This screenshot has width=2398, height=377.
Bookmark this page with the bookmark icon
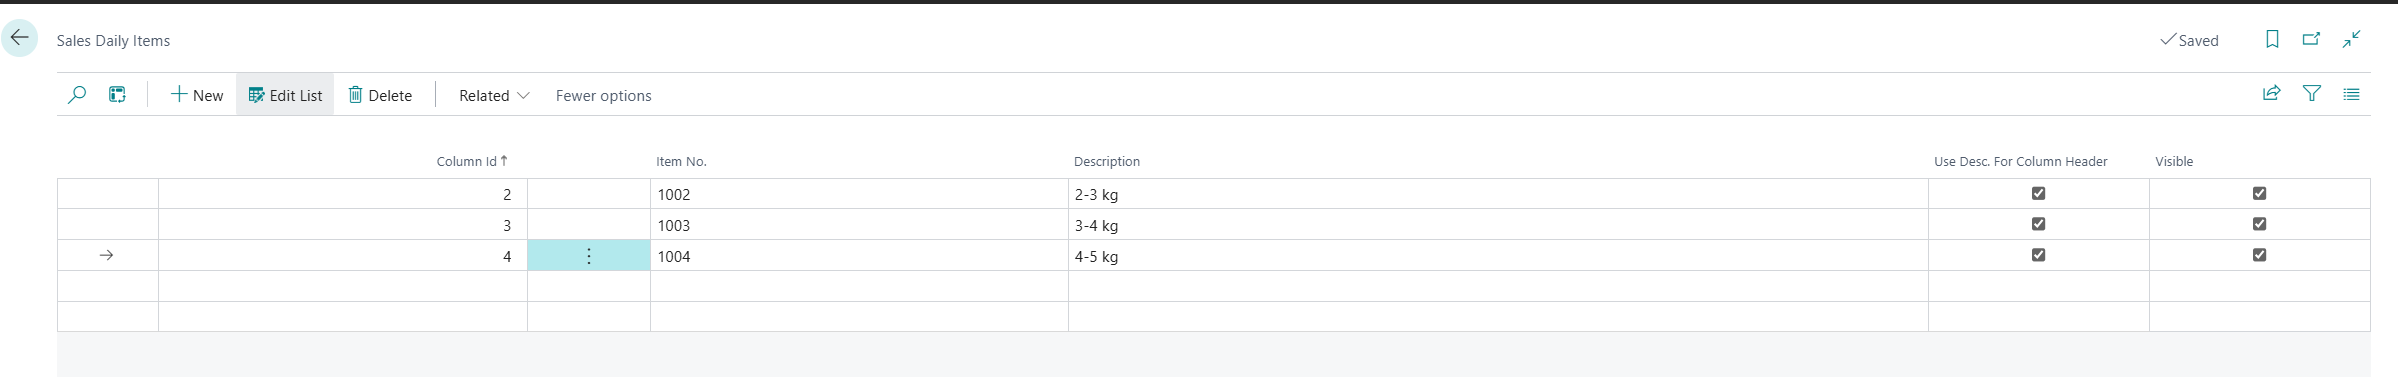2272,39
